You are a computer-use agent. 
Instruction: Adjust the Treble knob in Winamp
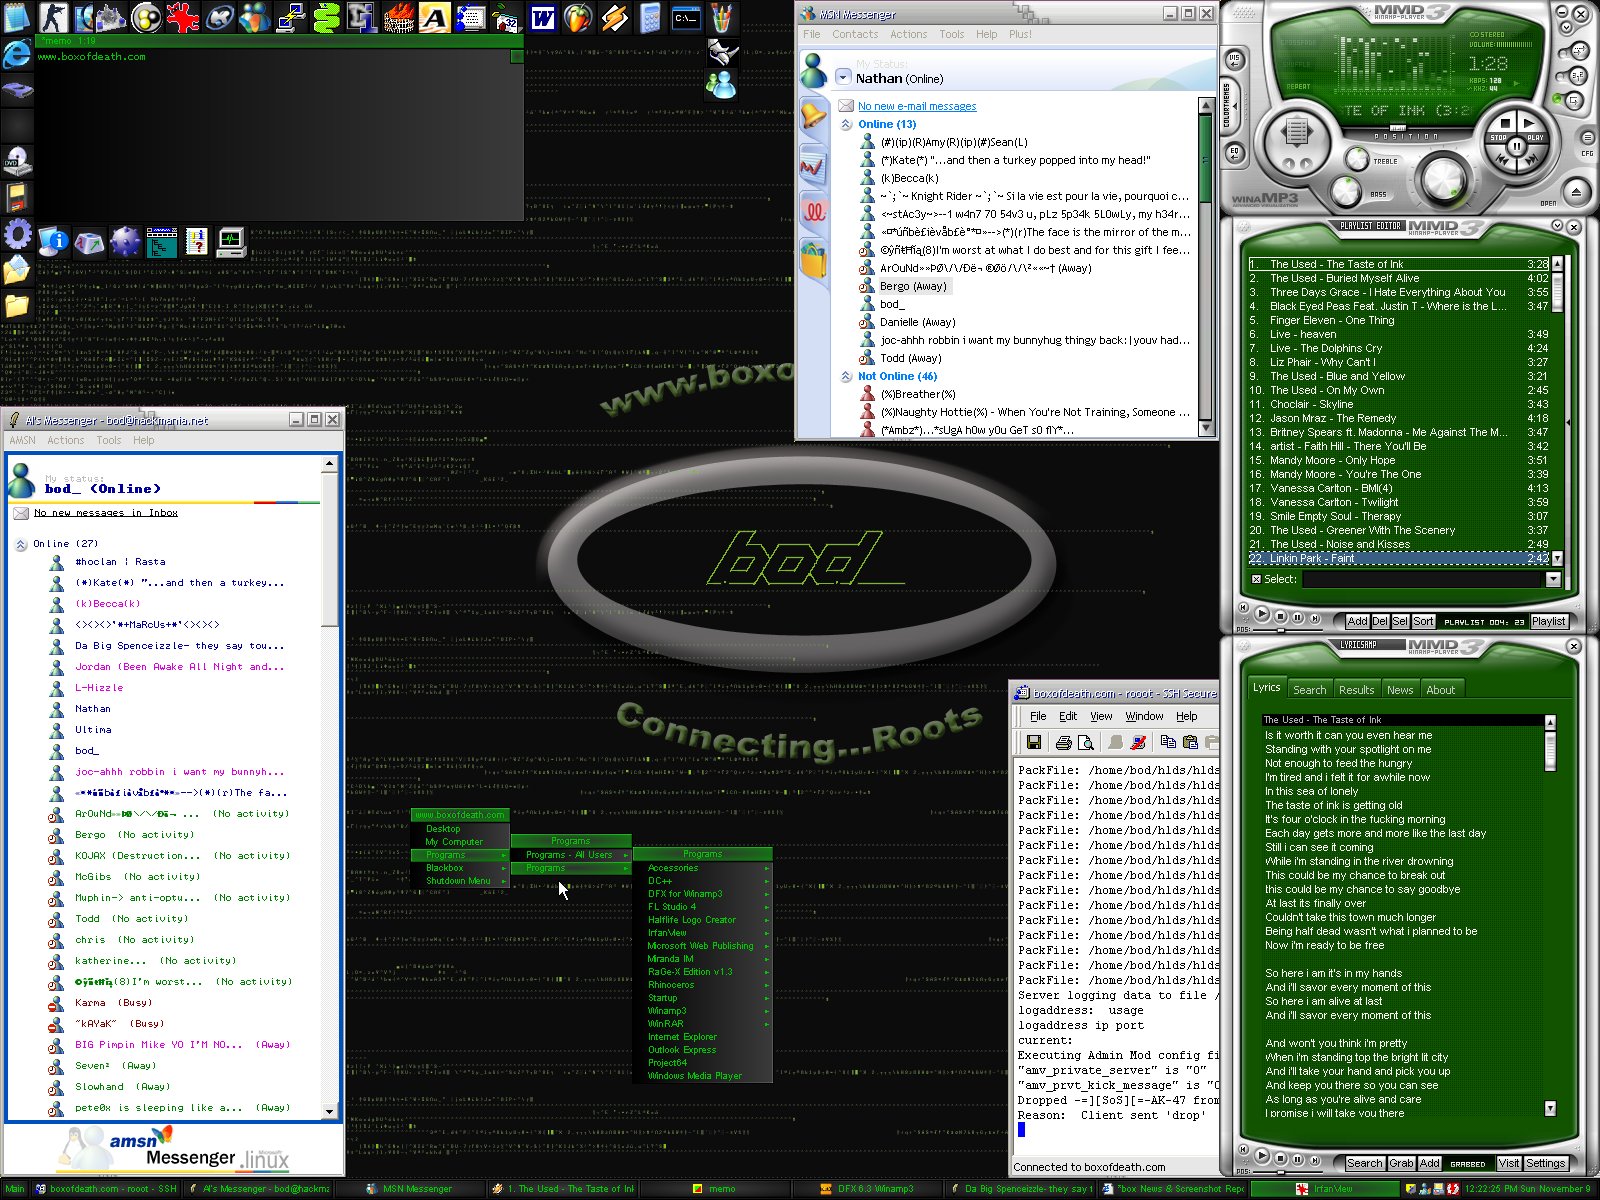1357,159
